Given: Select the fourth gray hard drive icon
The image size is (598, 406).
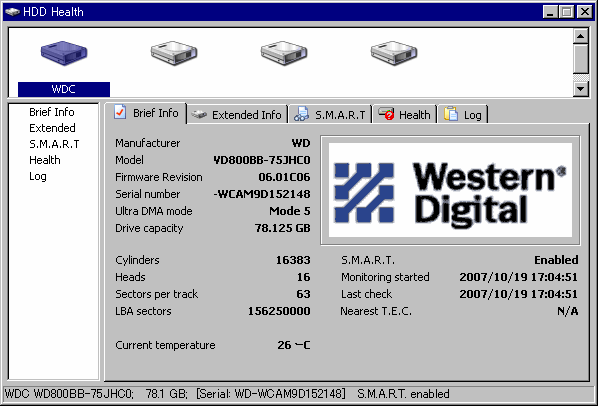Looking at the screenshot, I should point(394,53).
